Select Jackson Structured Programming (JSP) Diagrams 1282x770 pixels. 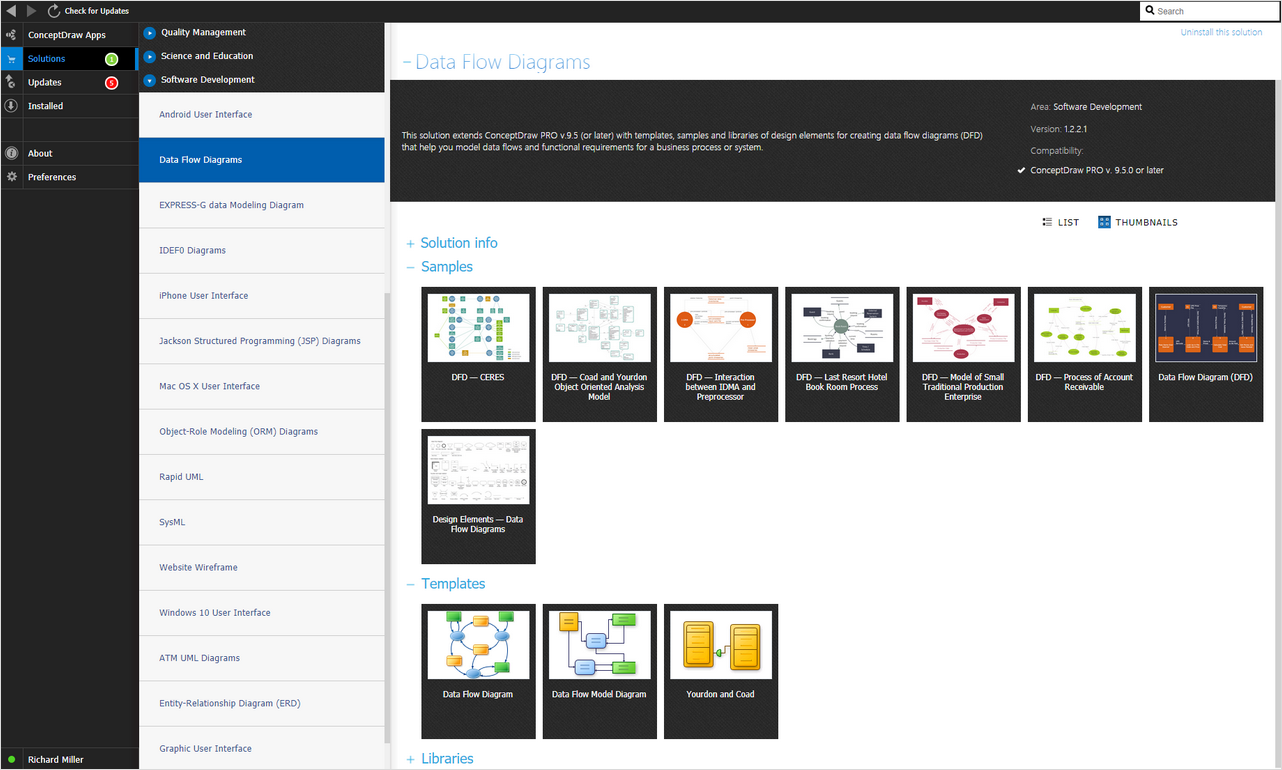pyautogui.click(x=261, y=341)
